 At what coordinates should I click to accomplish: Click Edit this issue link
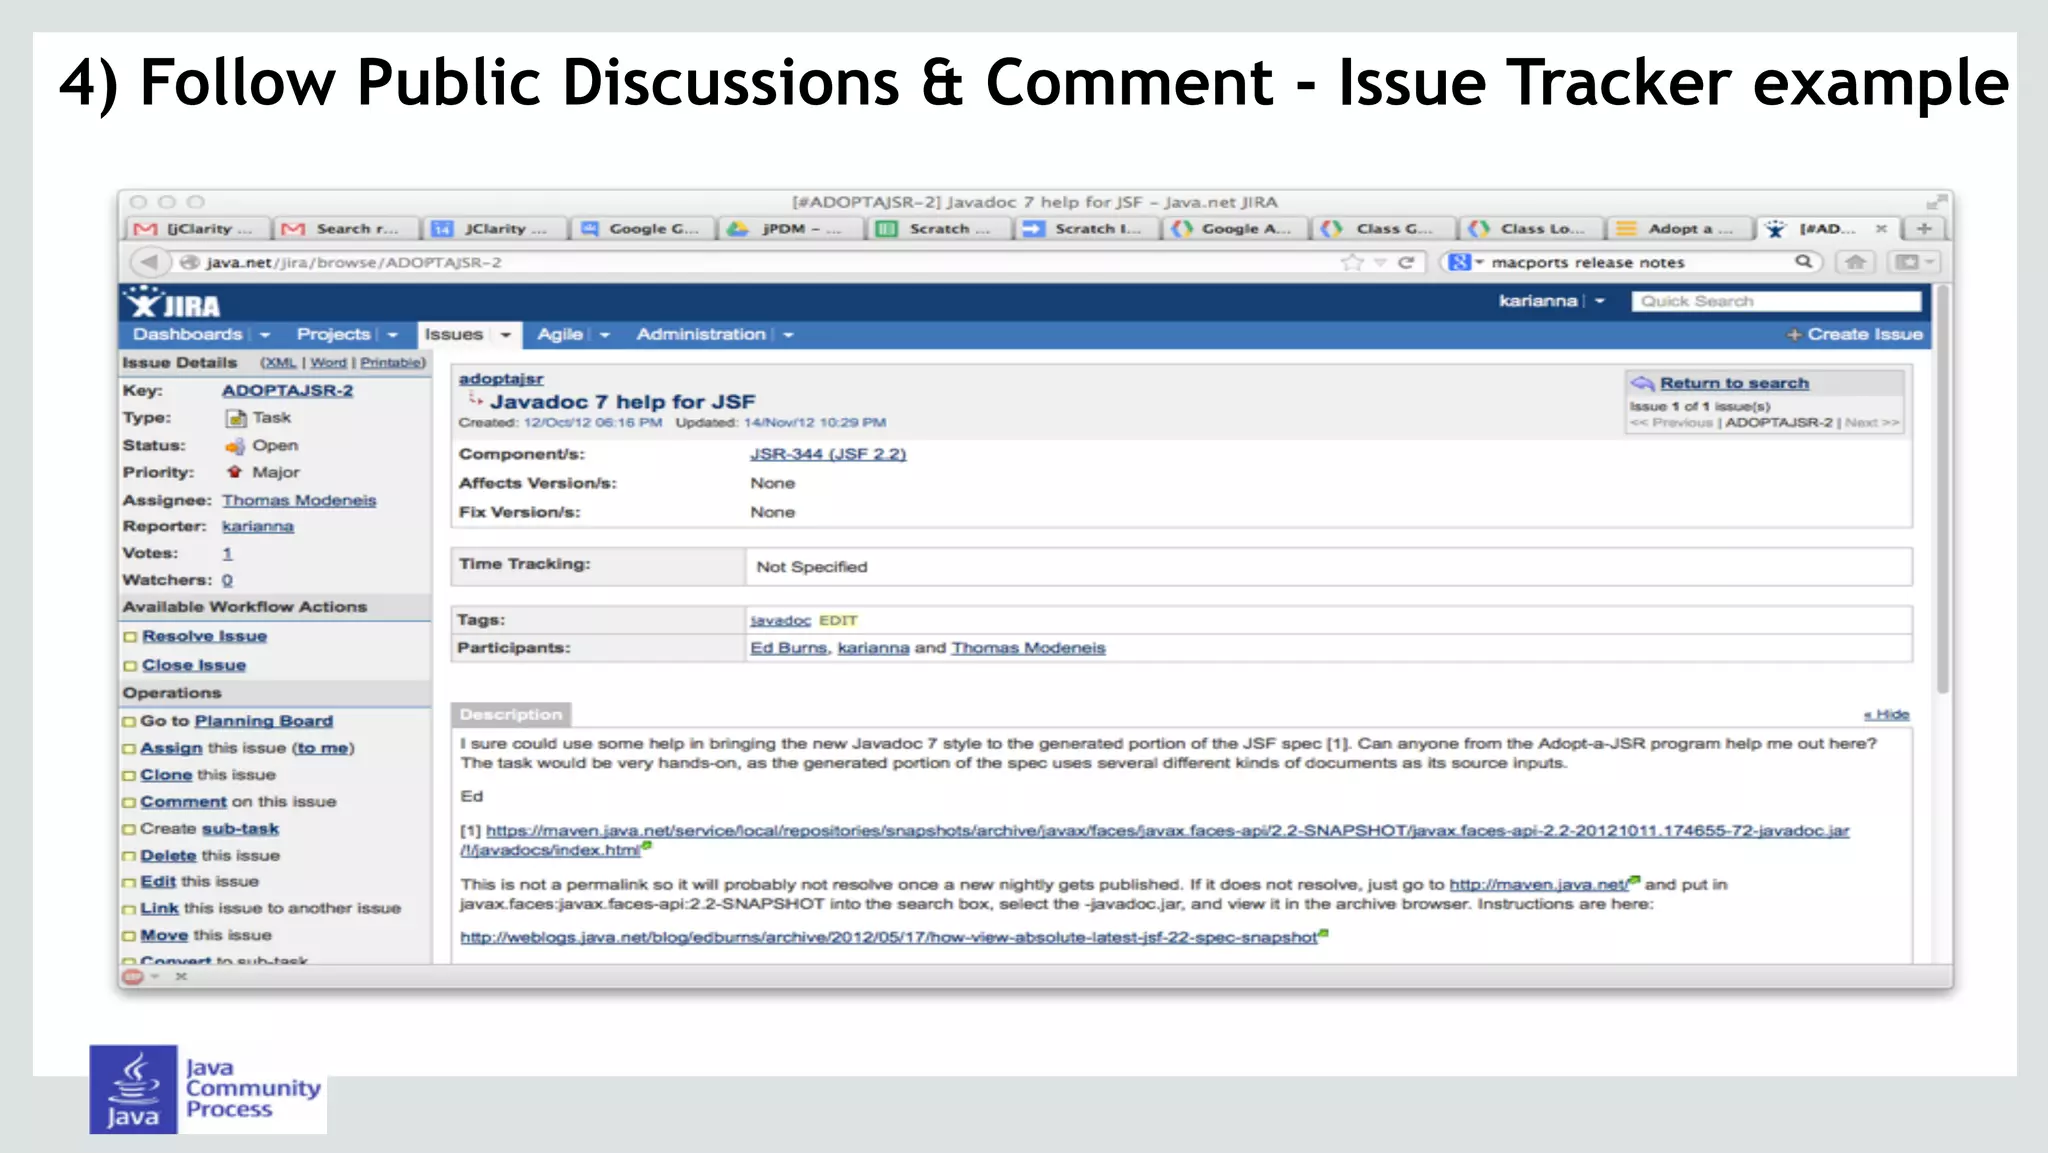[158, 882]
